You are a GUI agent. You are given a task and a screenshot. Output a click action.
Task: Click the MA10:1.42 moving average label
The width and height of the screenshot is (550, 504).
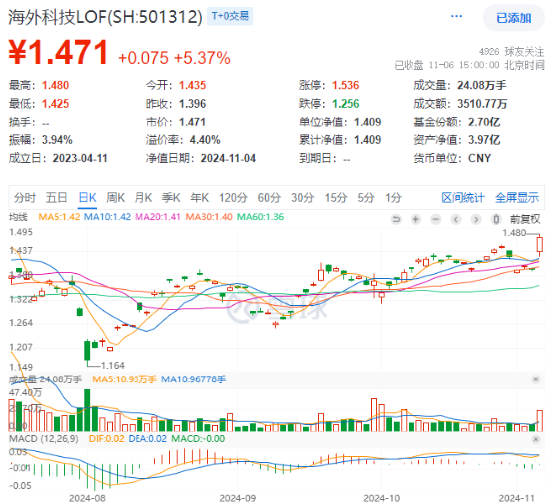tap(107, 217)
